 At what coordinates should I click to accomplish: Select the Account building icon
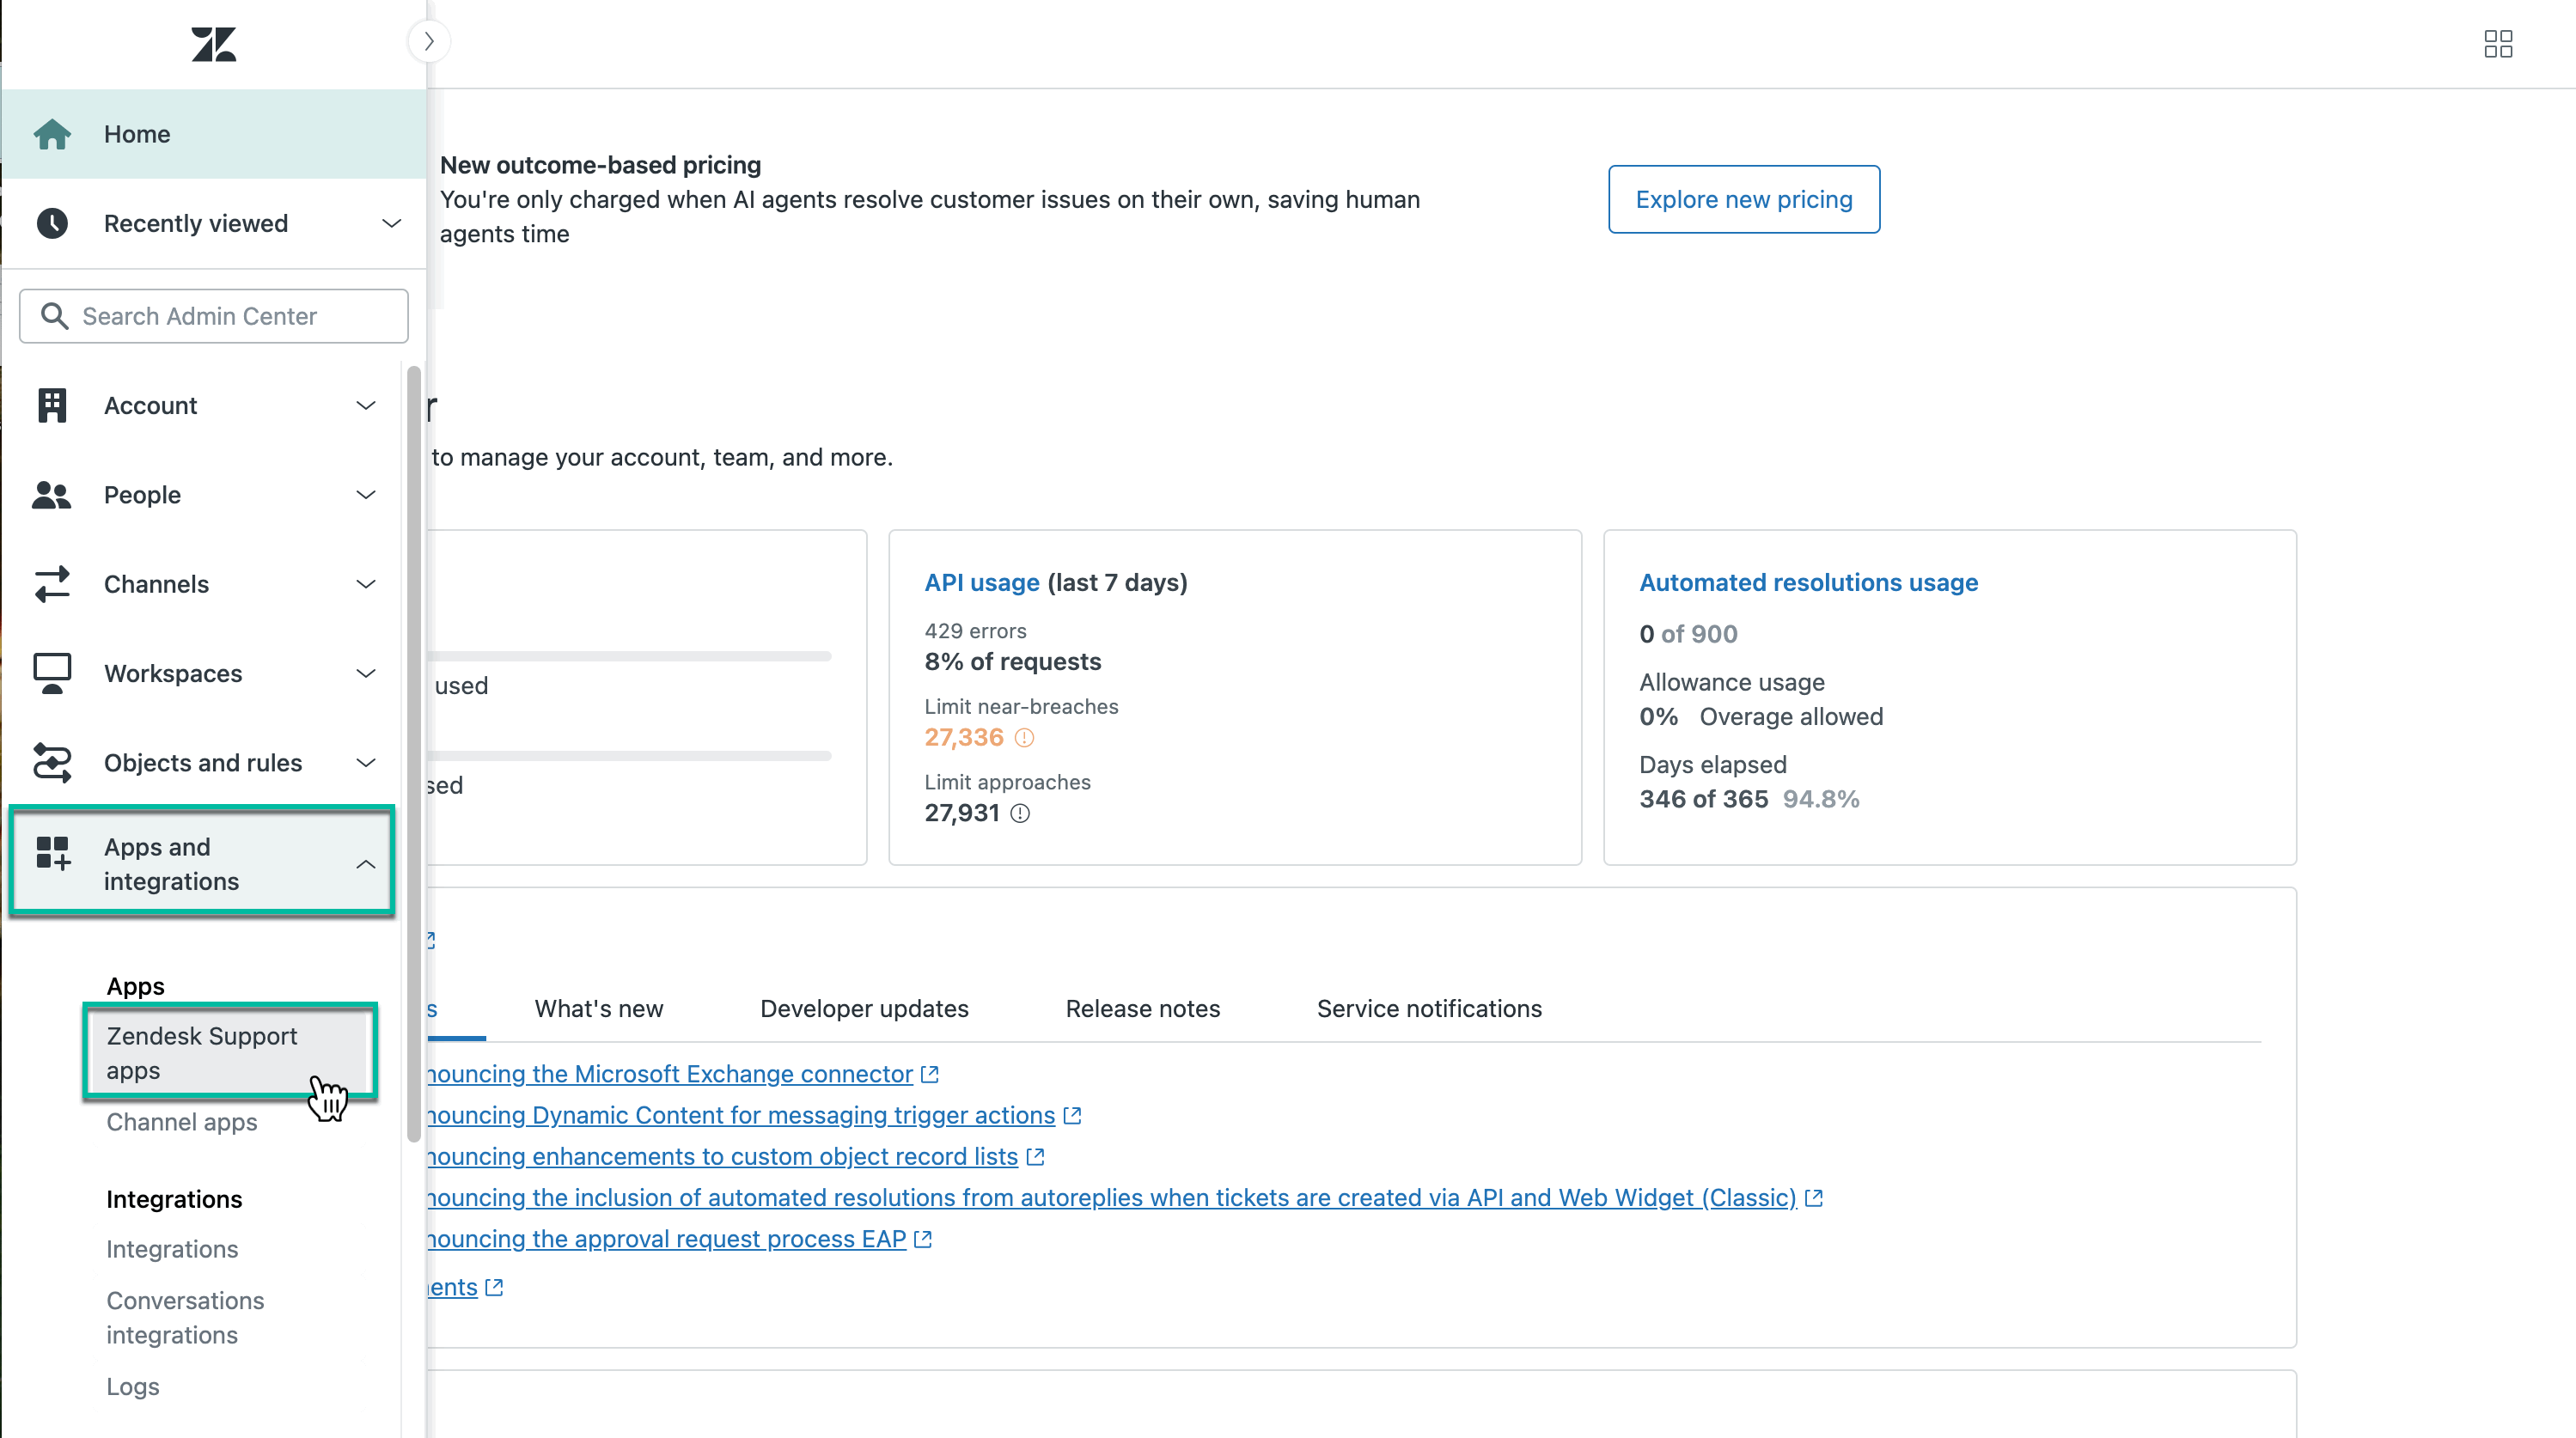[x=52, y=405]
